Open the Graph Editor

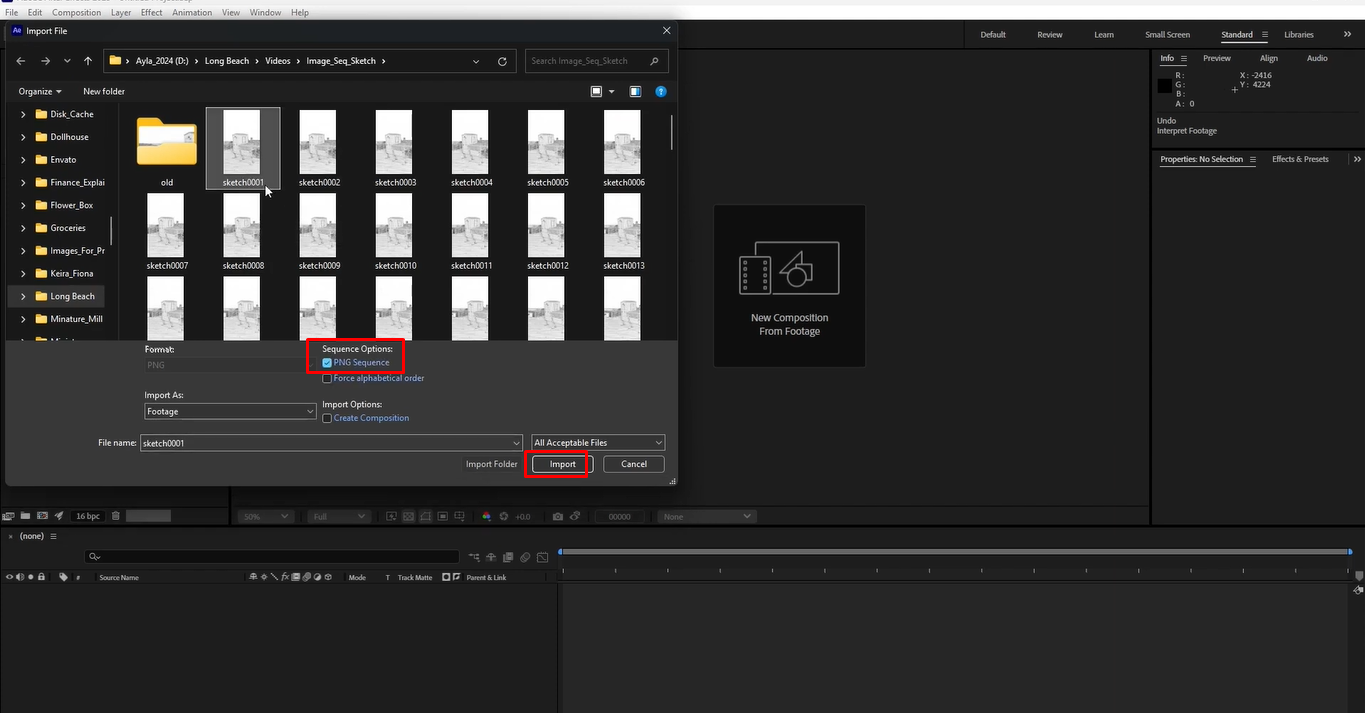[x=542, y=557]
